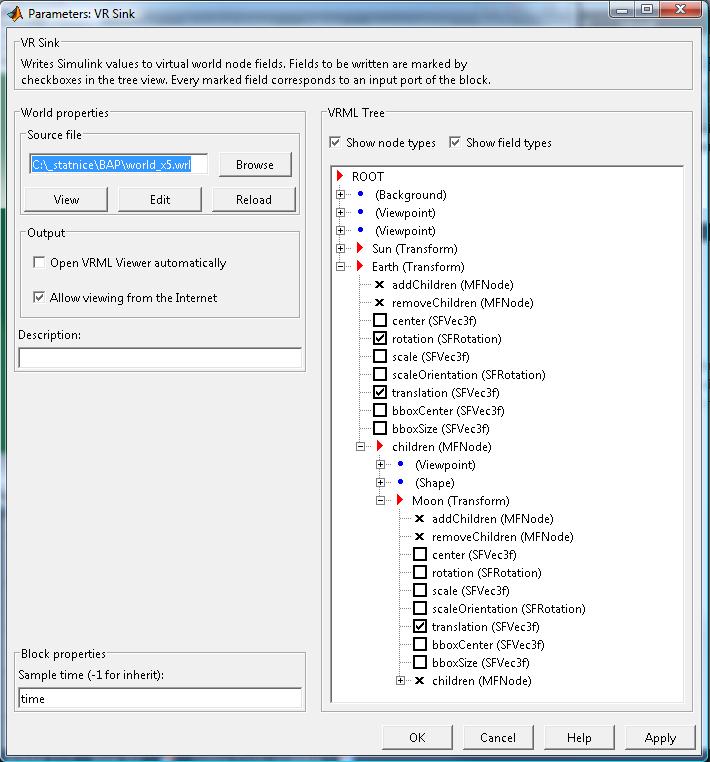
Task: Click the View button
Action: click(x=66, y=200)
